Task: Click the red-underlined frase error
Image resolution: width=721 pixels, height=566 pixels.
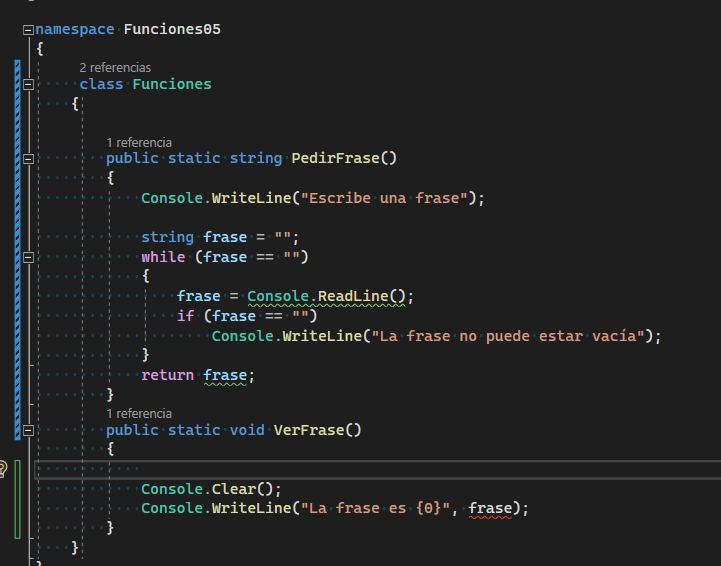Action: pos(490,509)
